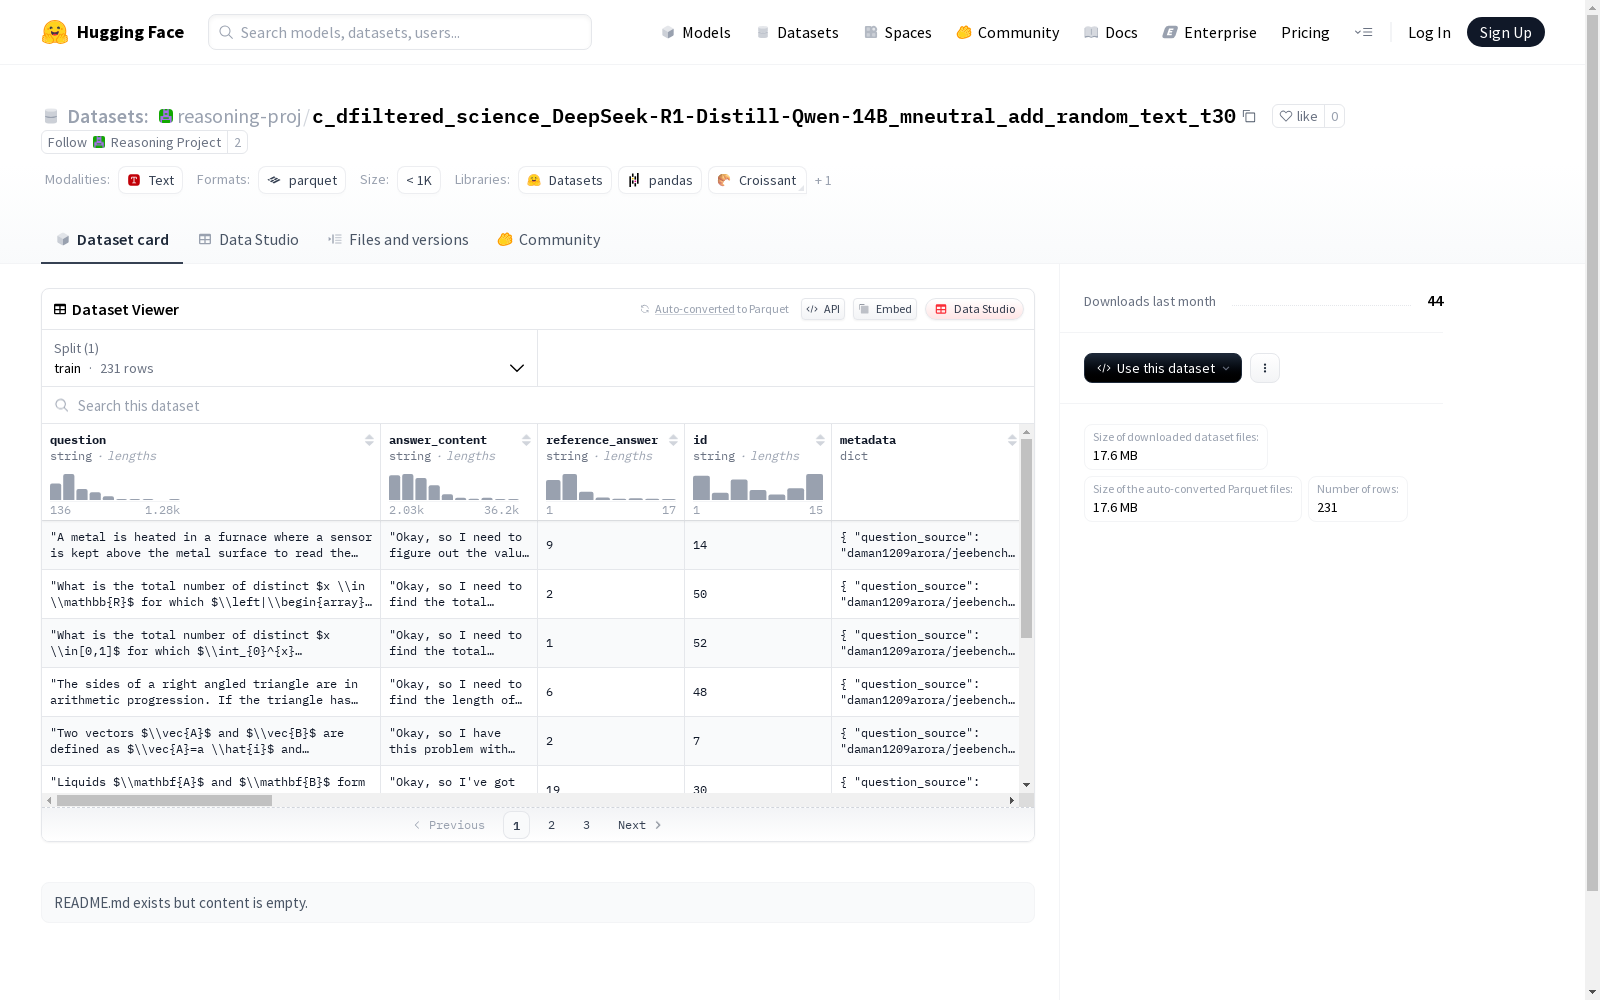1600x1000 pixels.
Task: Open the API button in Dataset Viewer
Action: click(823, 309)
